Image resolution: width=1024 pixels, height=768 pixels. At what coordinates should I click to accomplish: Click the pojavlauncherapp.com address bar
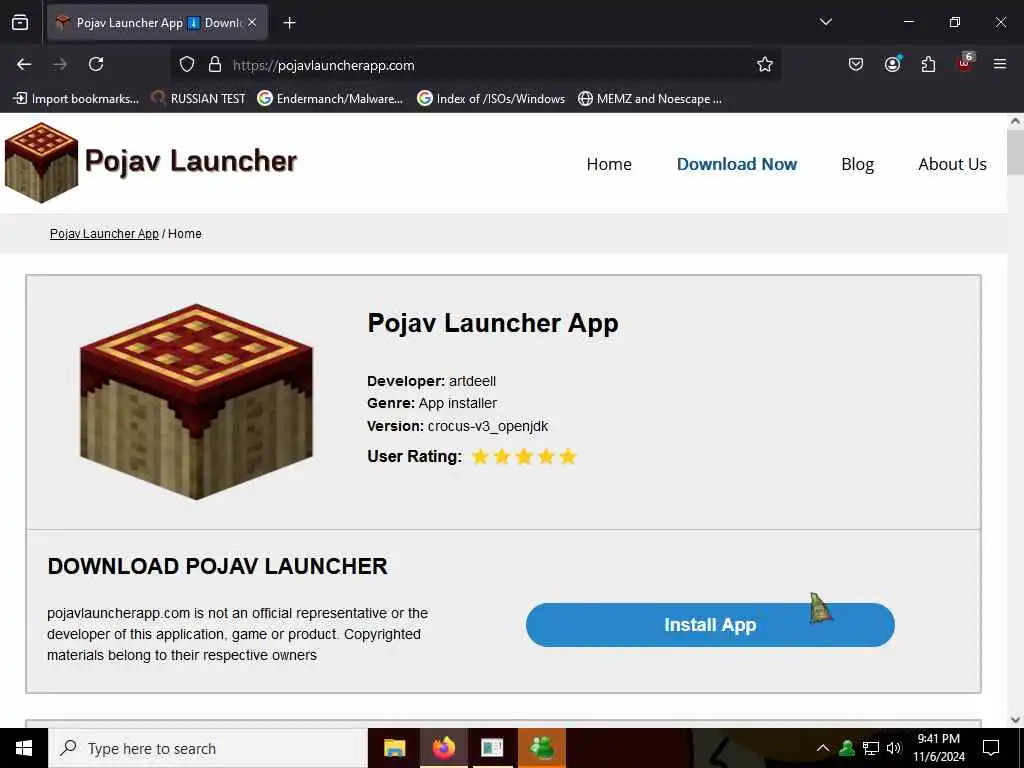point(477,65)
